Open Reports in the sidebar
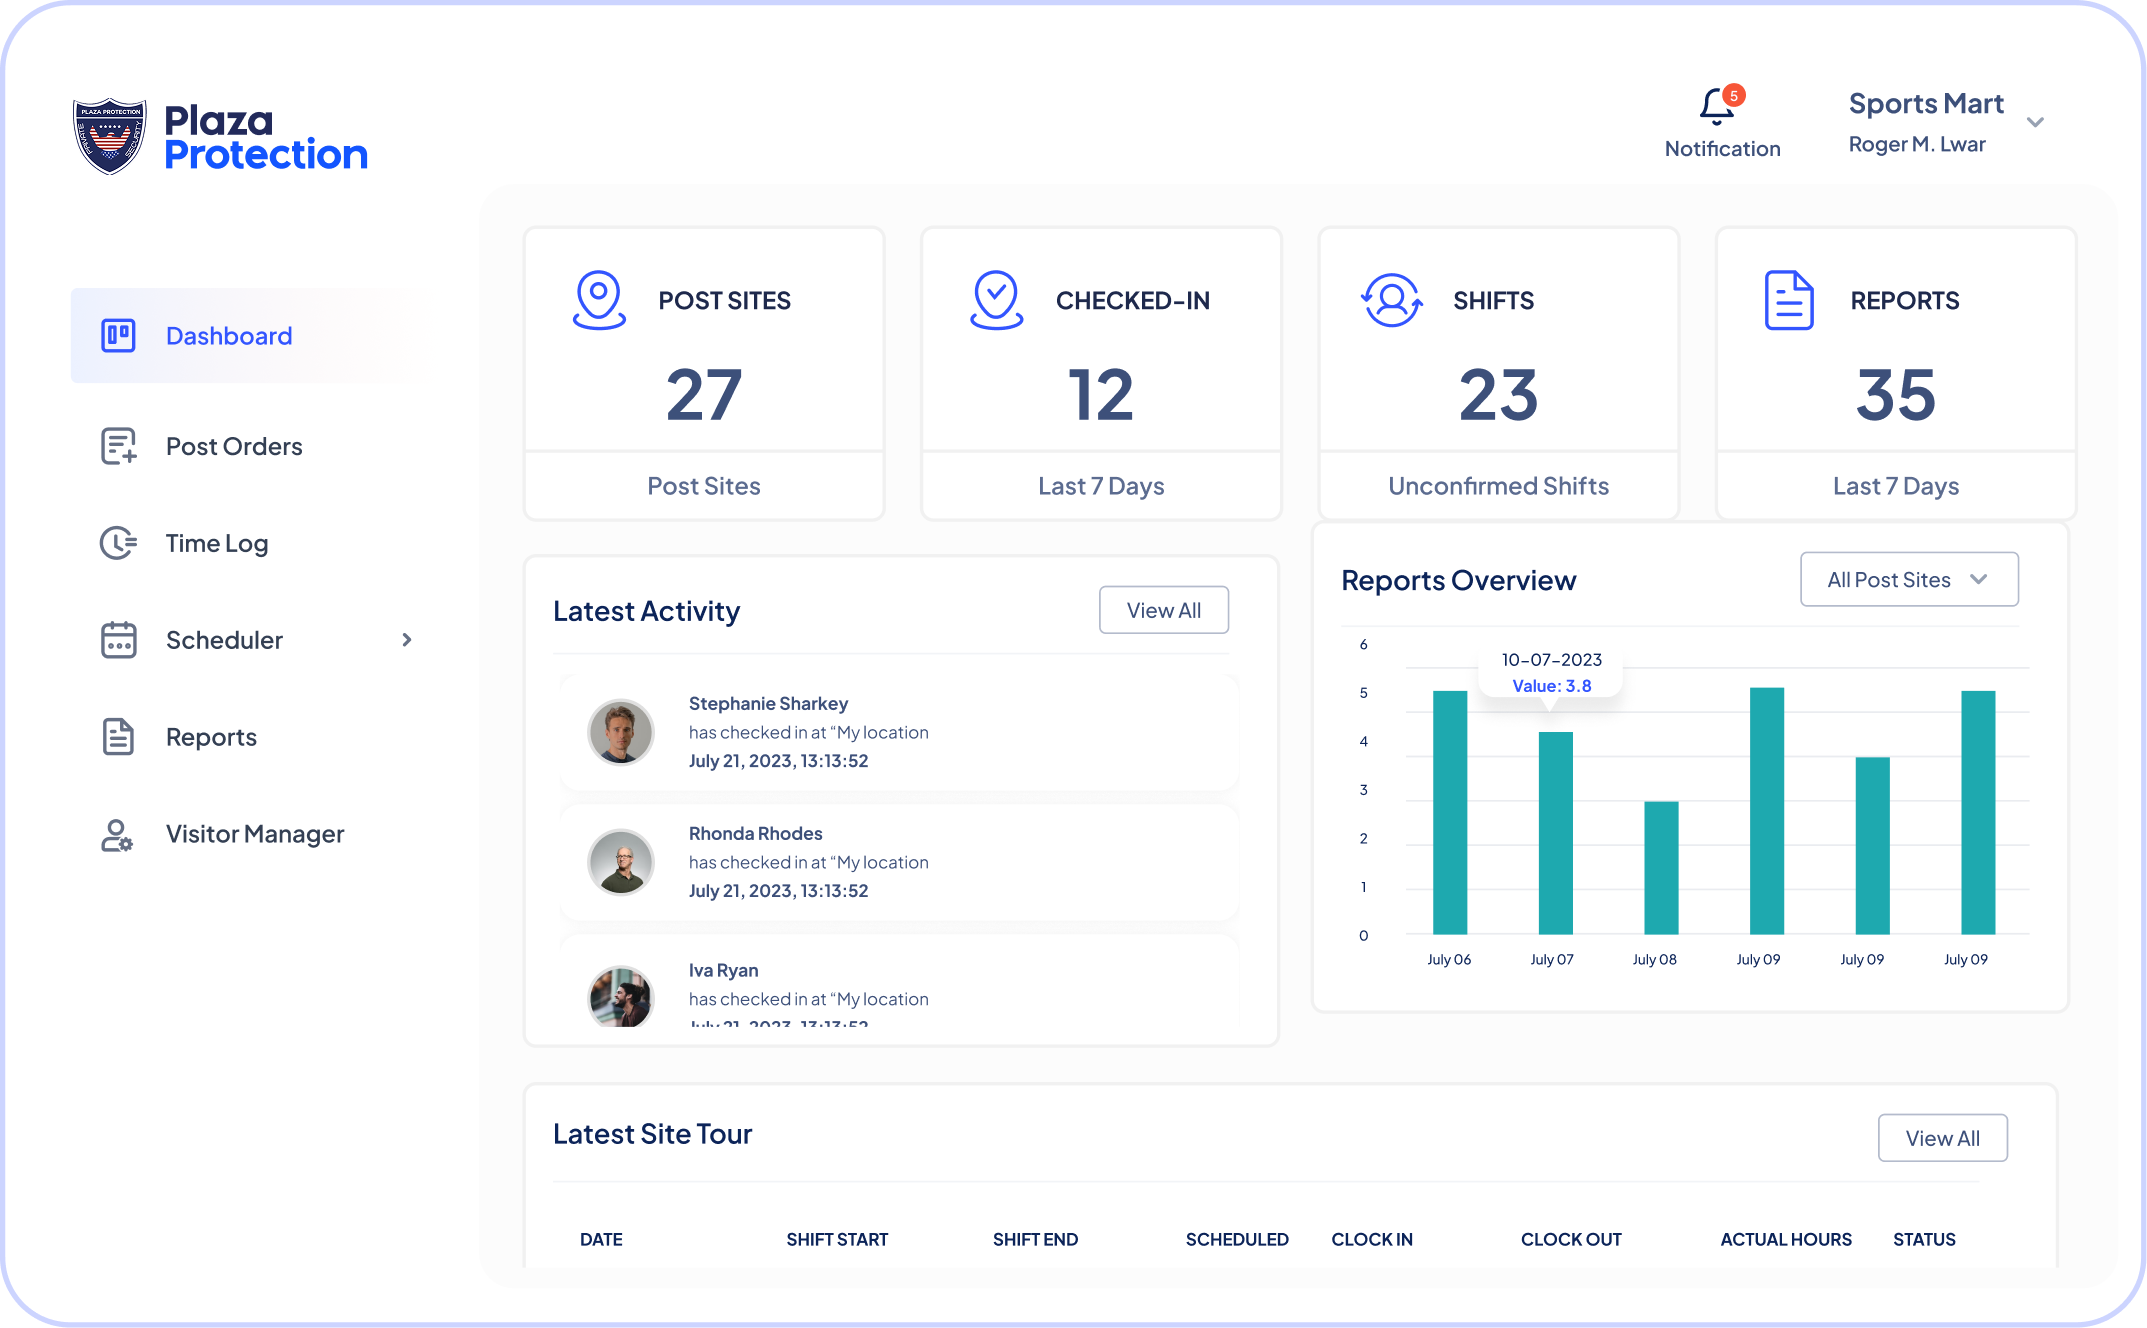This screenshot has width=2147, height=1328. point(211,737)
